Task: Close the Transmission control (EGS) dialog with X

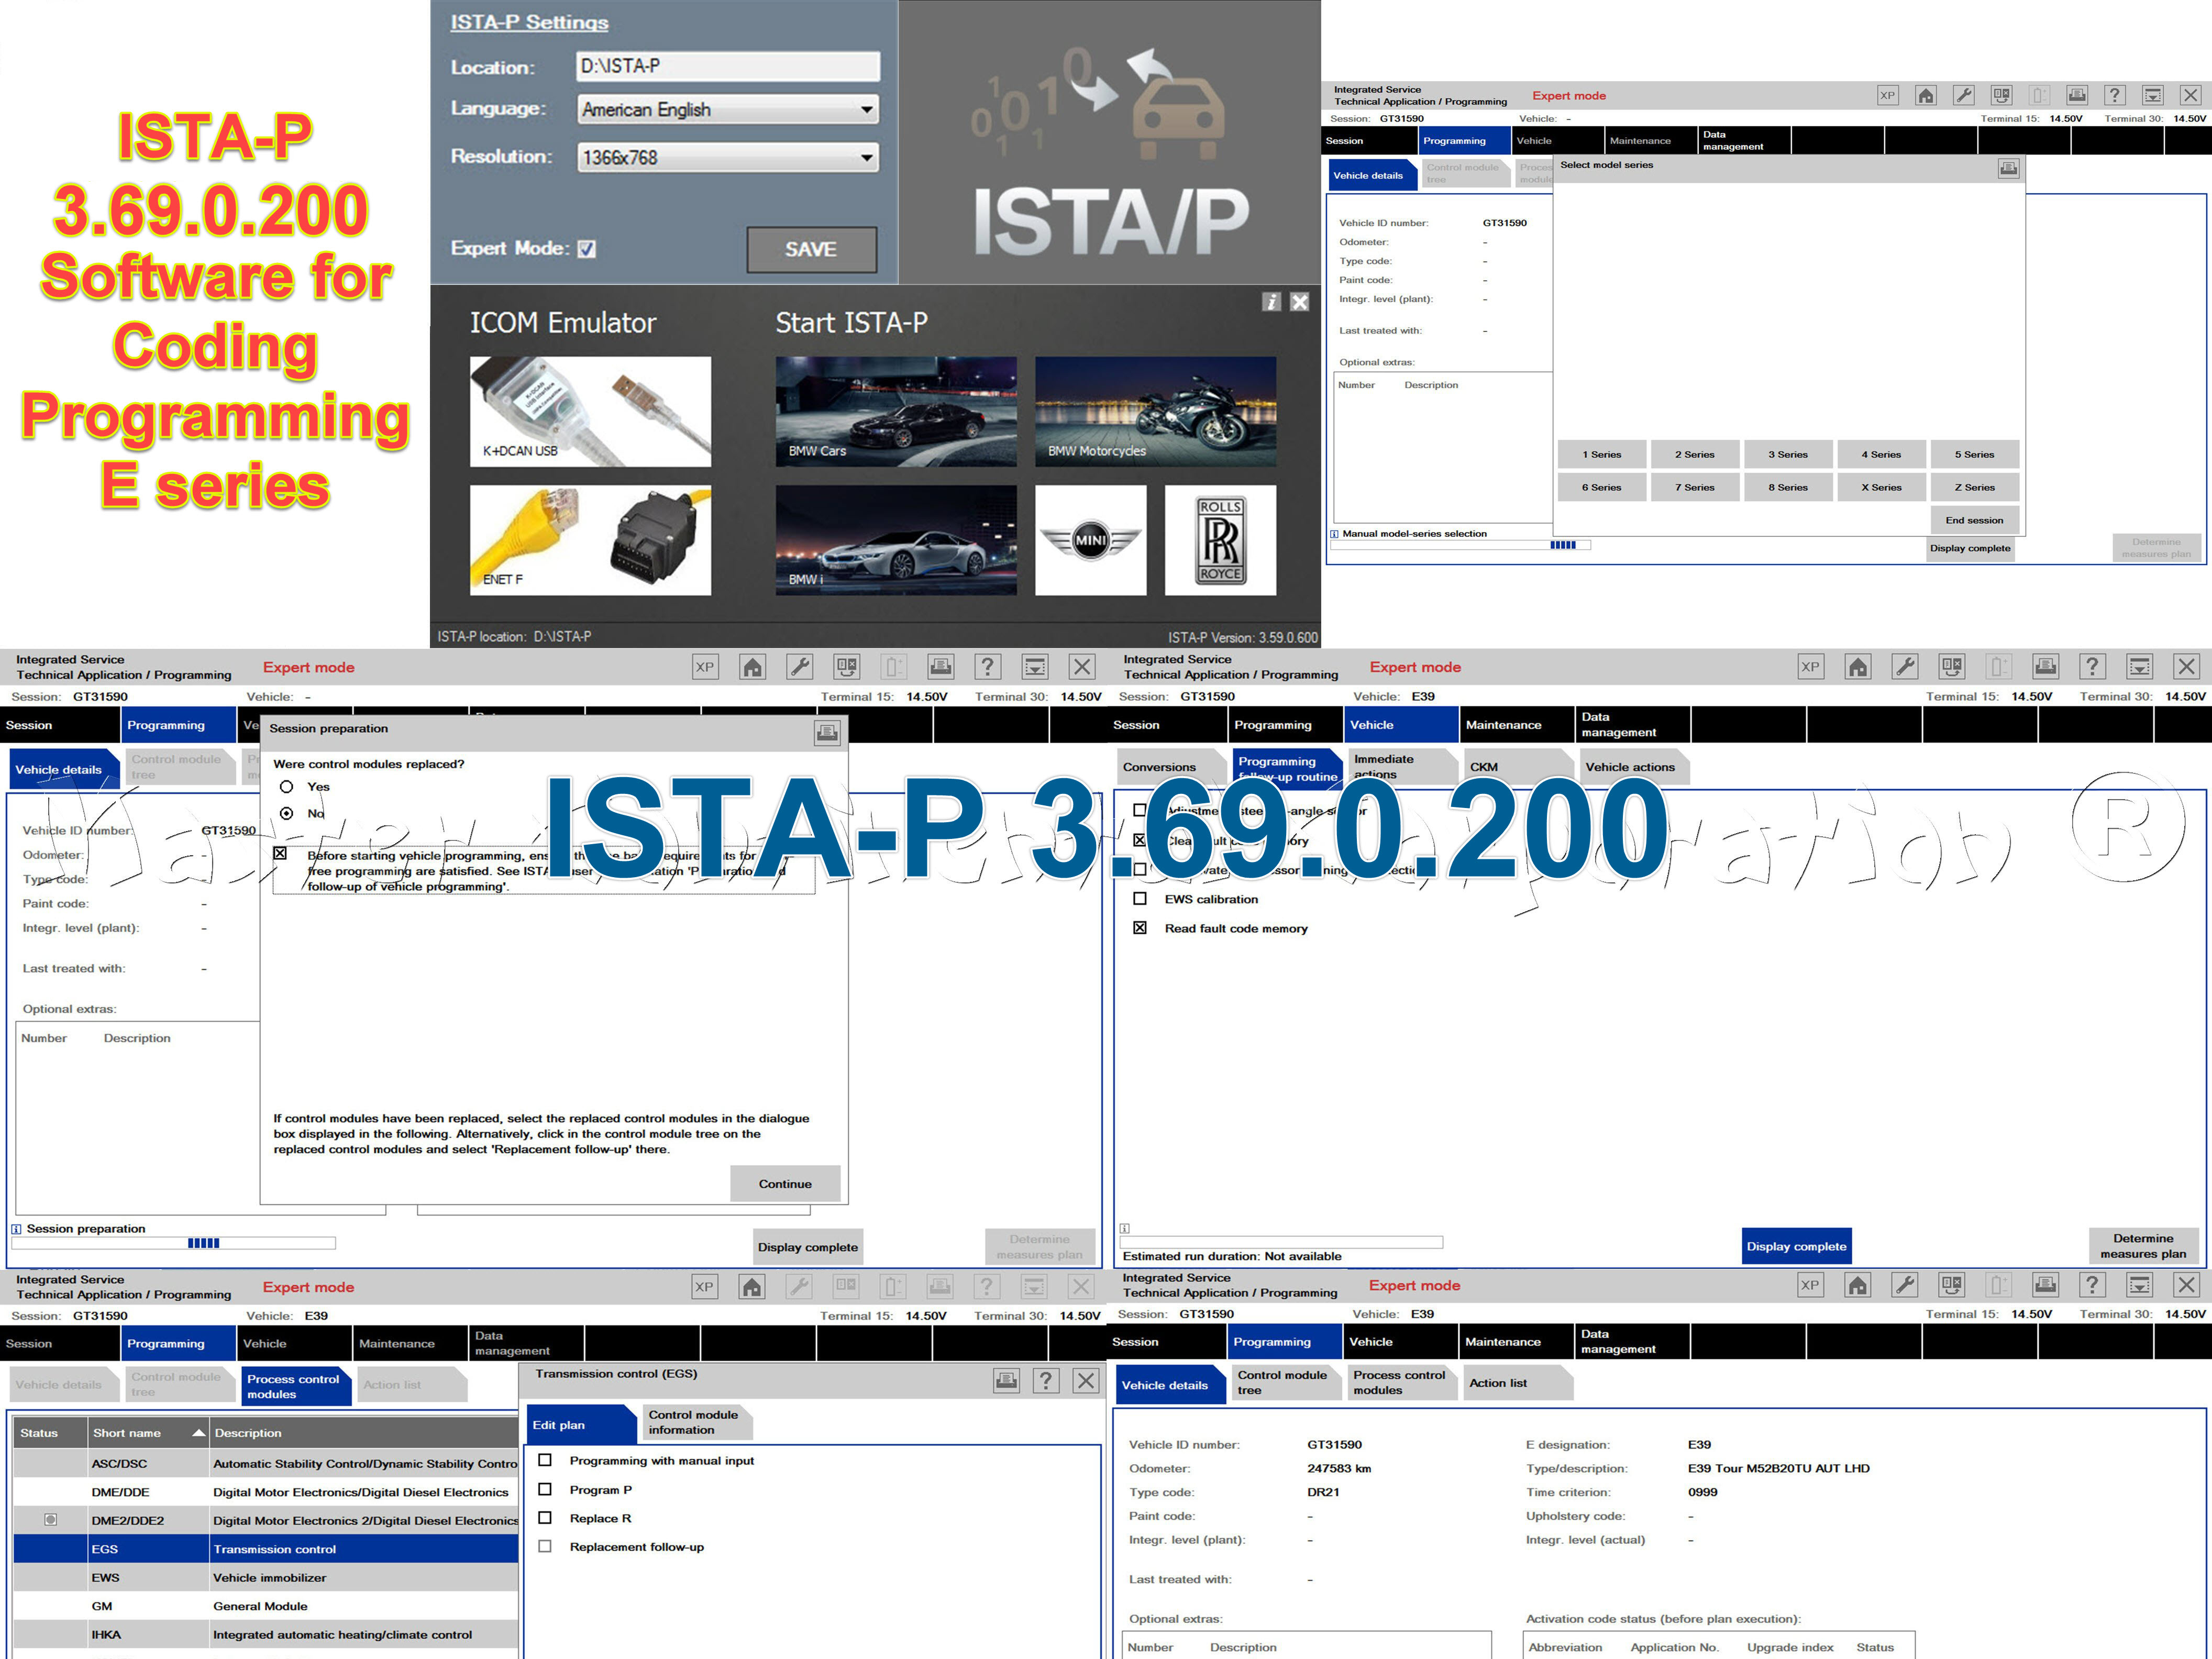Action: [x=1085, y=1381]
